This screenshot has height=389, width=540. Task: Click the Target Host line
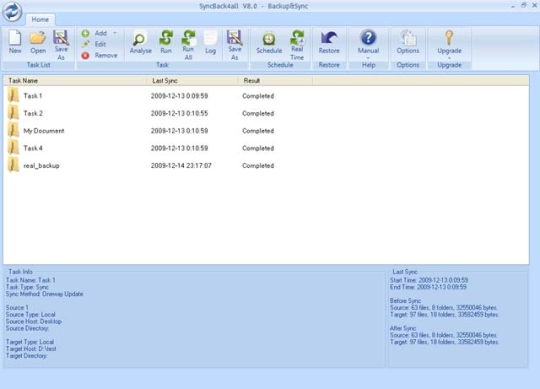[31, 349]
